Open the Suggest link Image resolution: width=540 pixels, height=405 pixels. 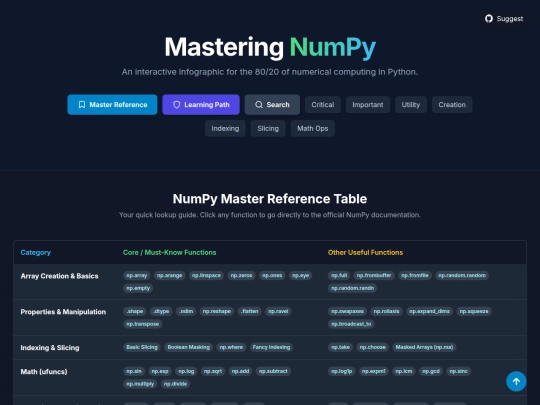coord(504,19)
